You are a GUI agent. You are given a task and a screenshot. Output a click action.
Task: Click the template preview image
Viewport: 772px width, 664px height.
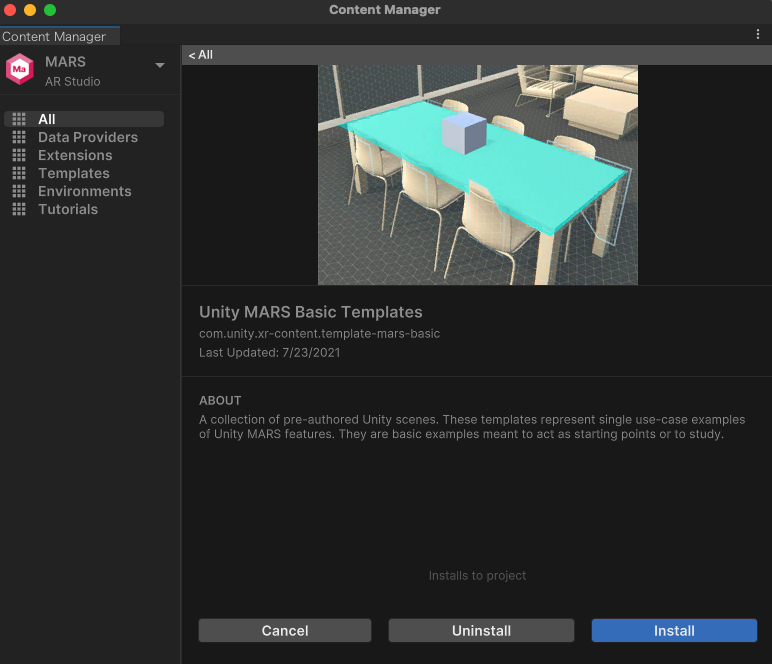478,175
